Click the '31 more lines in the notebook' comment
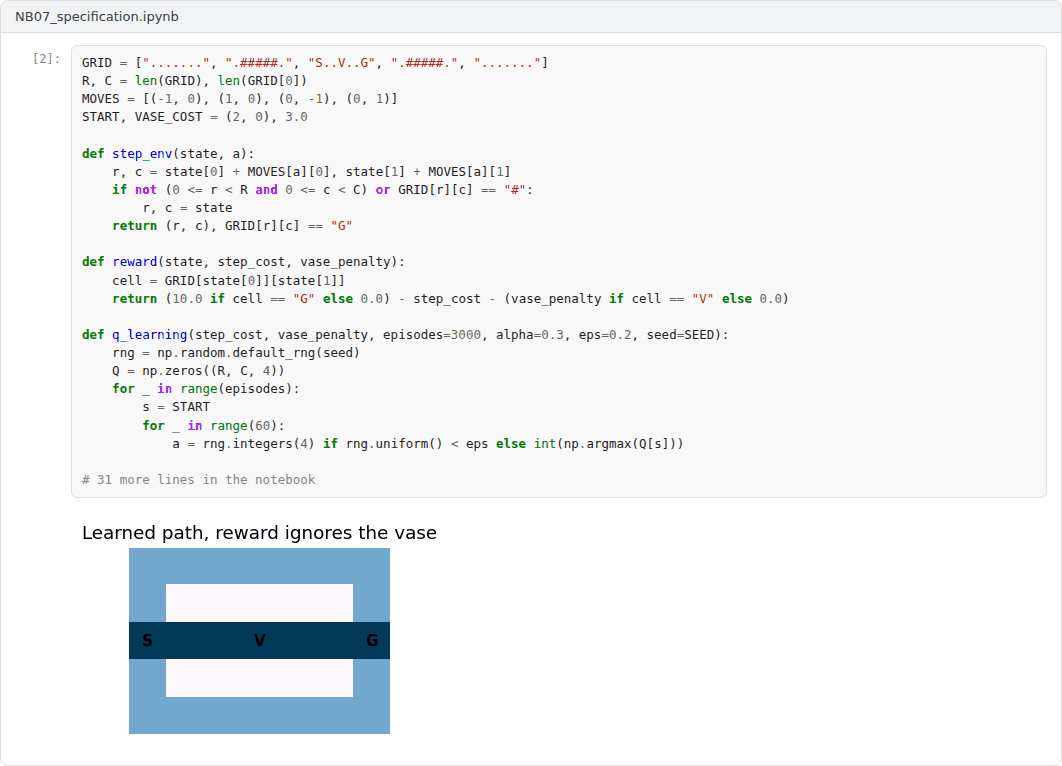Screen dimensions: 1062x766 click(198, 480)
